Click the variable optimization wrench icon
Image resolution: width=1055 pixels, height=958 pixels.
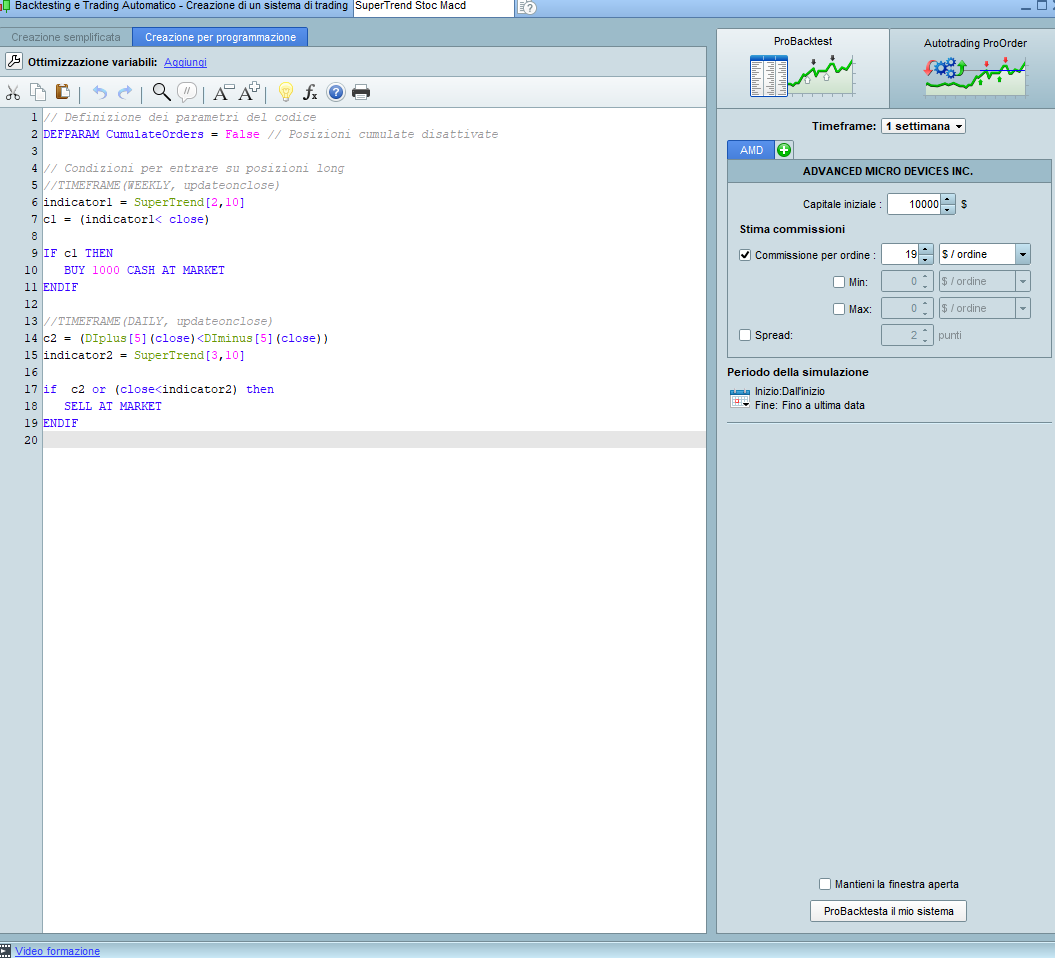pos(14,61)
